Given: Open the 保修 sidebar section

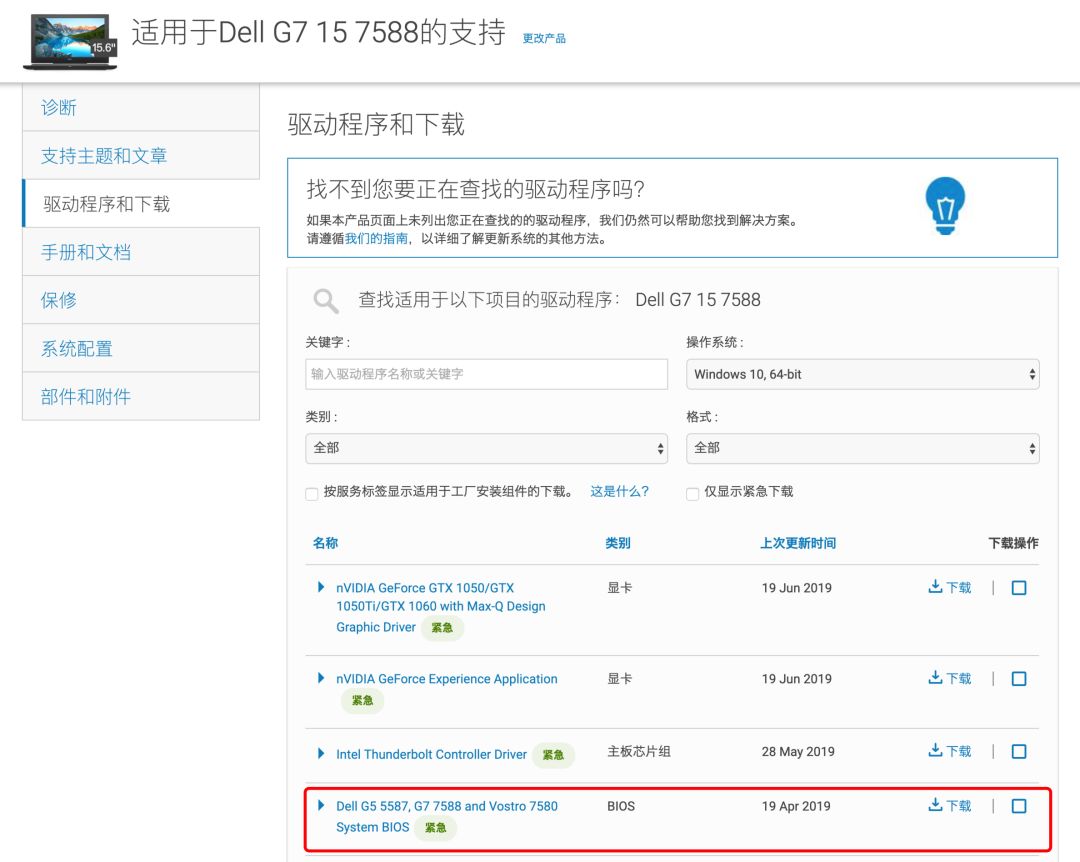Looking at the screenshot, I should [x=59, y=299].
